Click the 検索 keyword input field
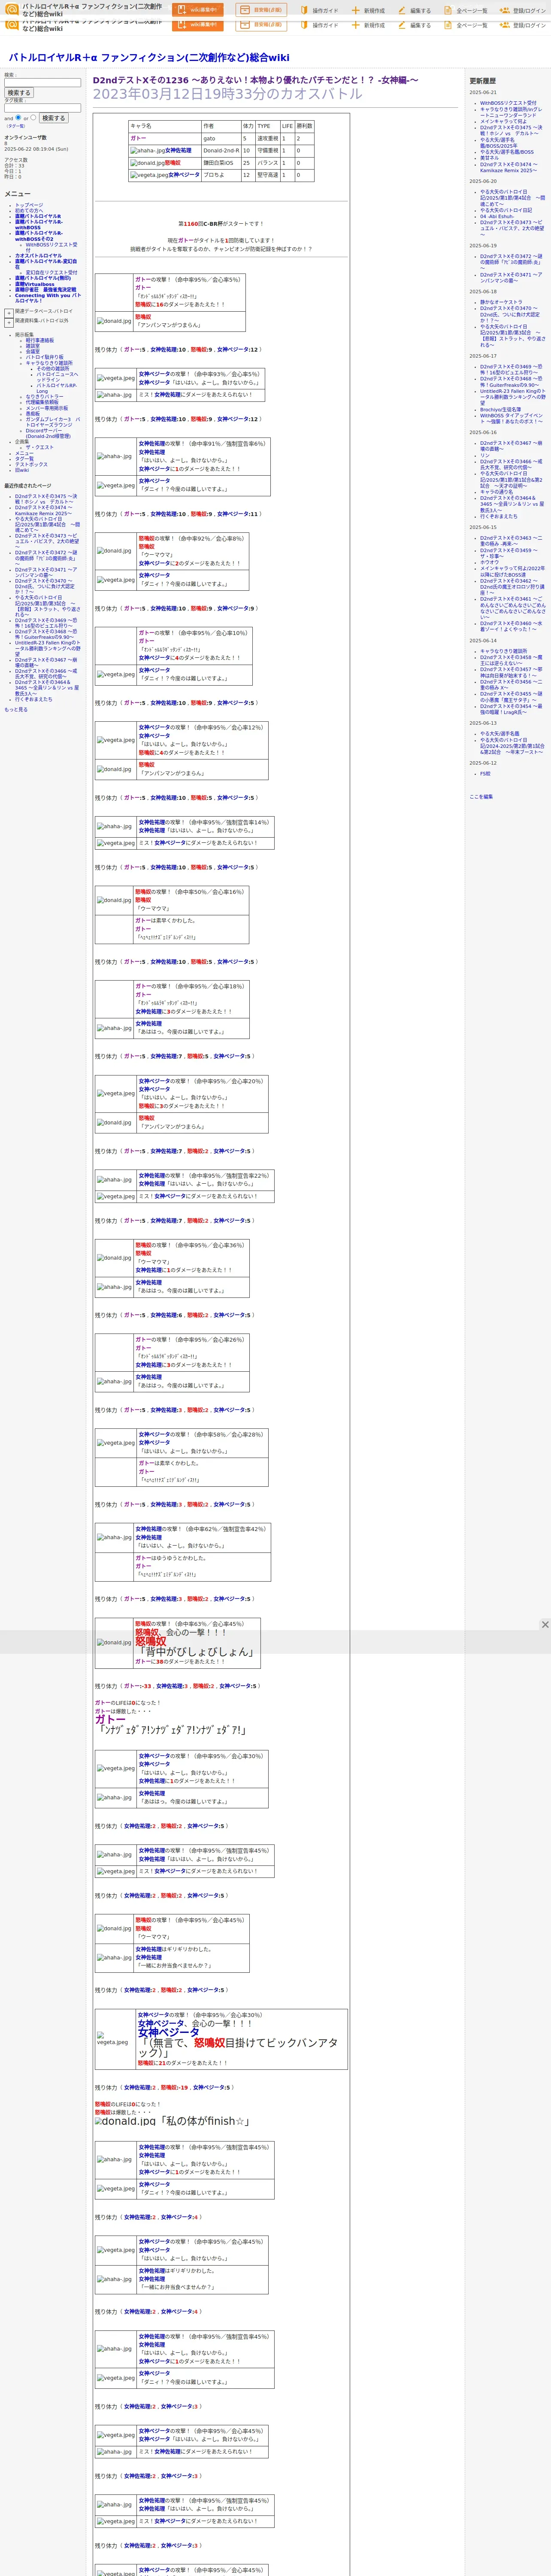 point(42,83)
